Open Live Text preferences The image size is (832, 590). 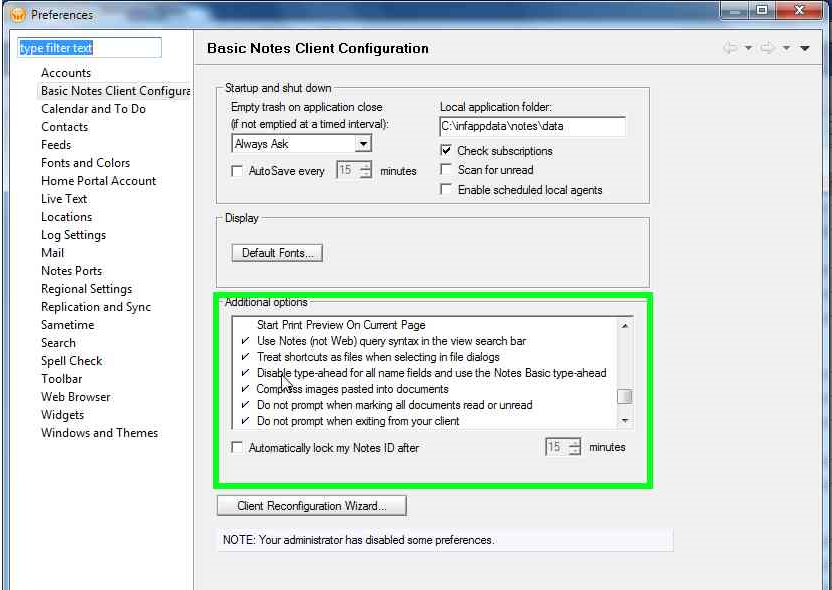point(64,199)
